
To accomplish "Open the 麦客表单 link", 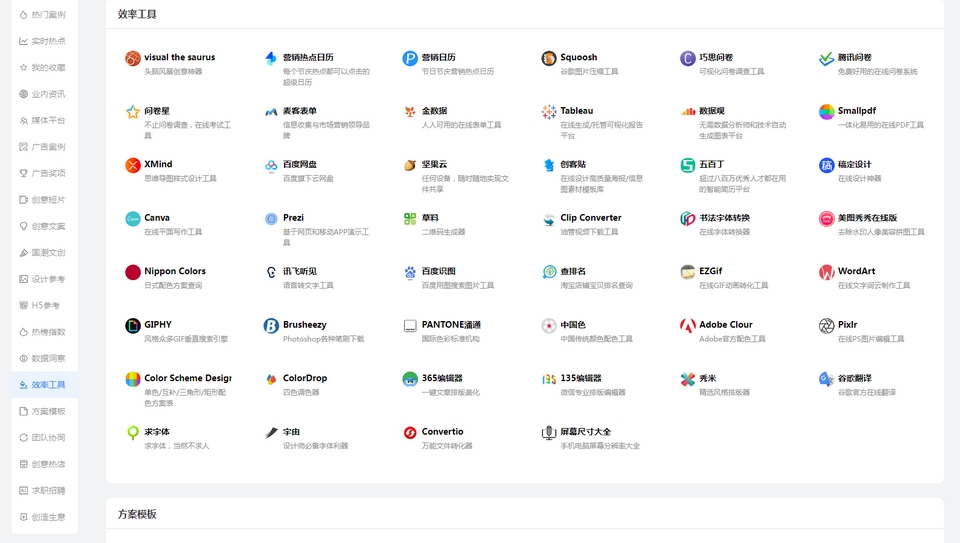I will 299,111.
